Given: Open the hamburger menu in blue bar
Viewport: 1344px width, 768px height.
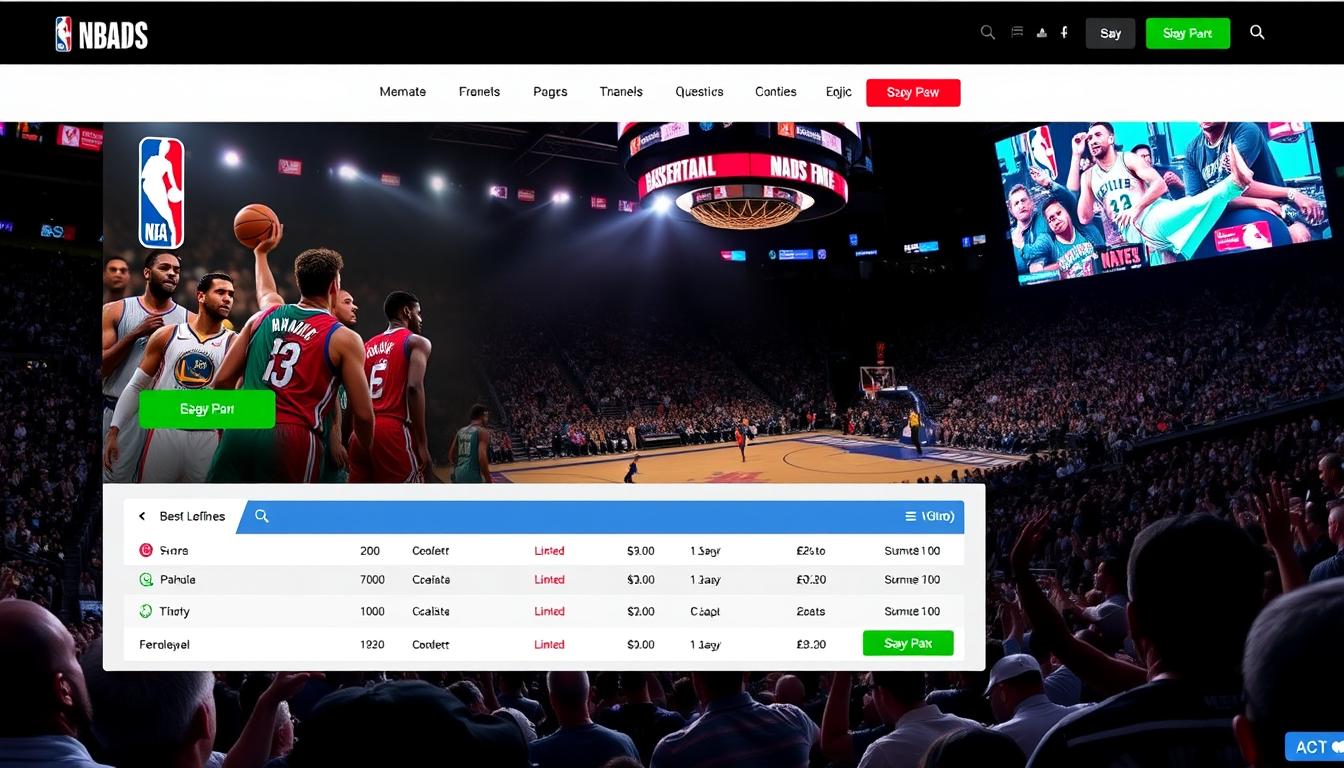Looking at the screenshot, I should click(x=910, y=516).
